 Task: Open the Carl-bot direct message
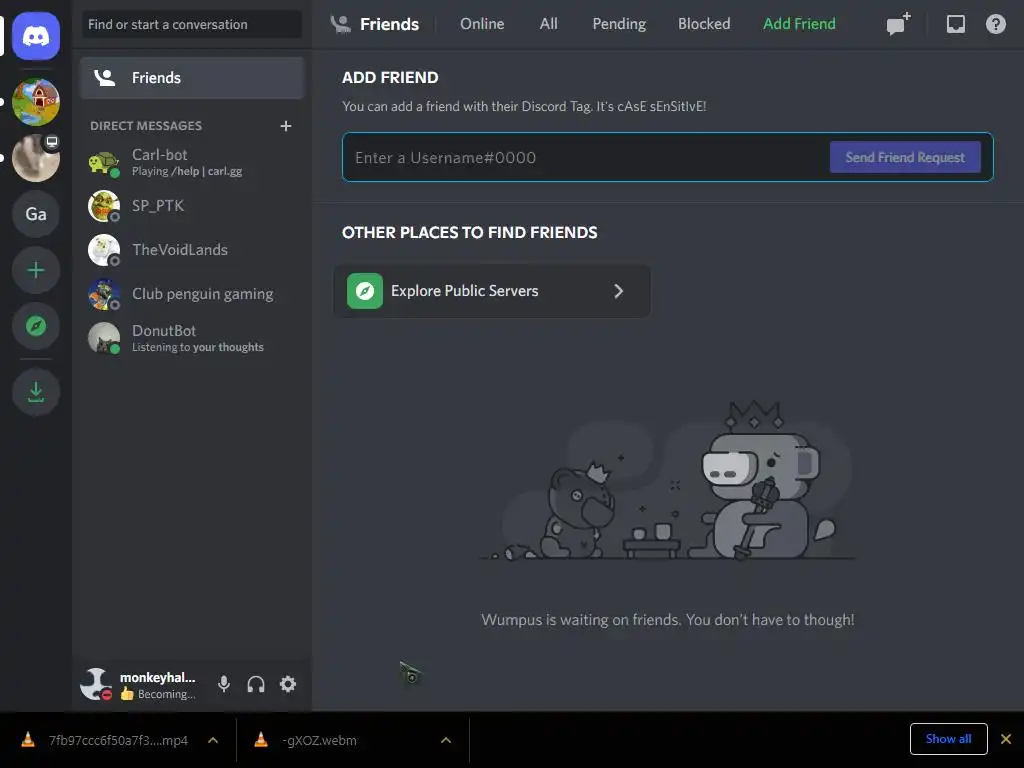tap(192, 163)
